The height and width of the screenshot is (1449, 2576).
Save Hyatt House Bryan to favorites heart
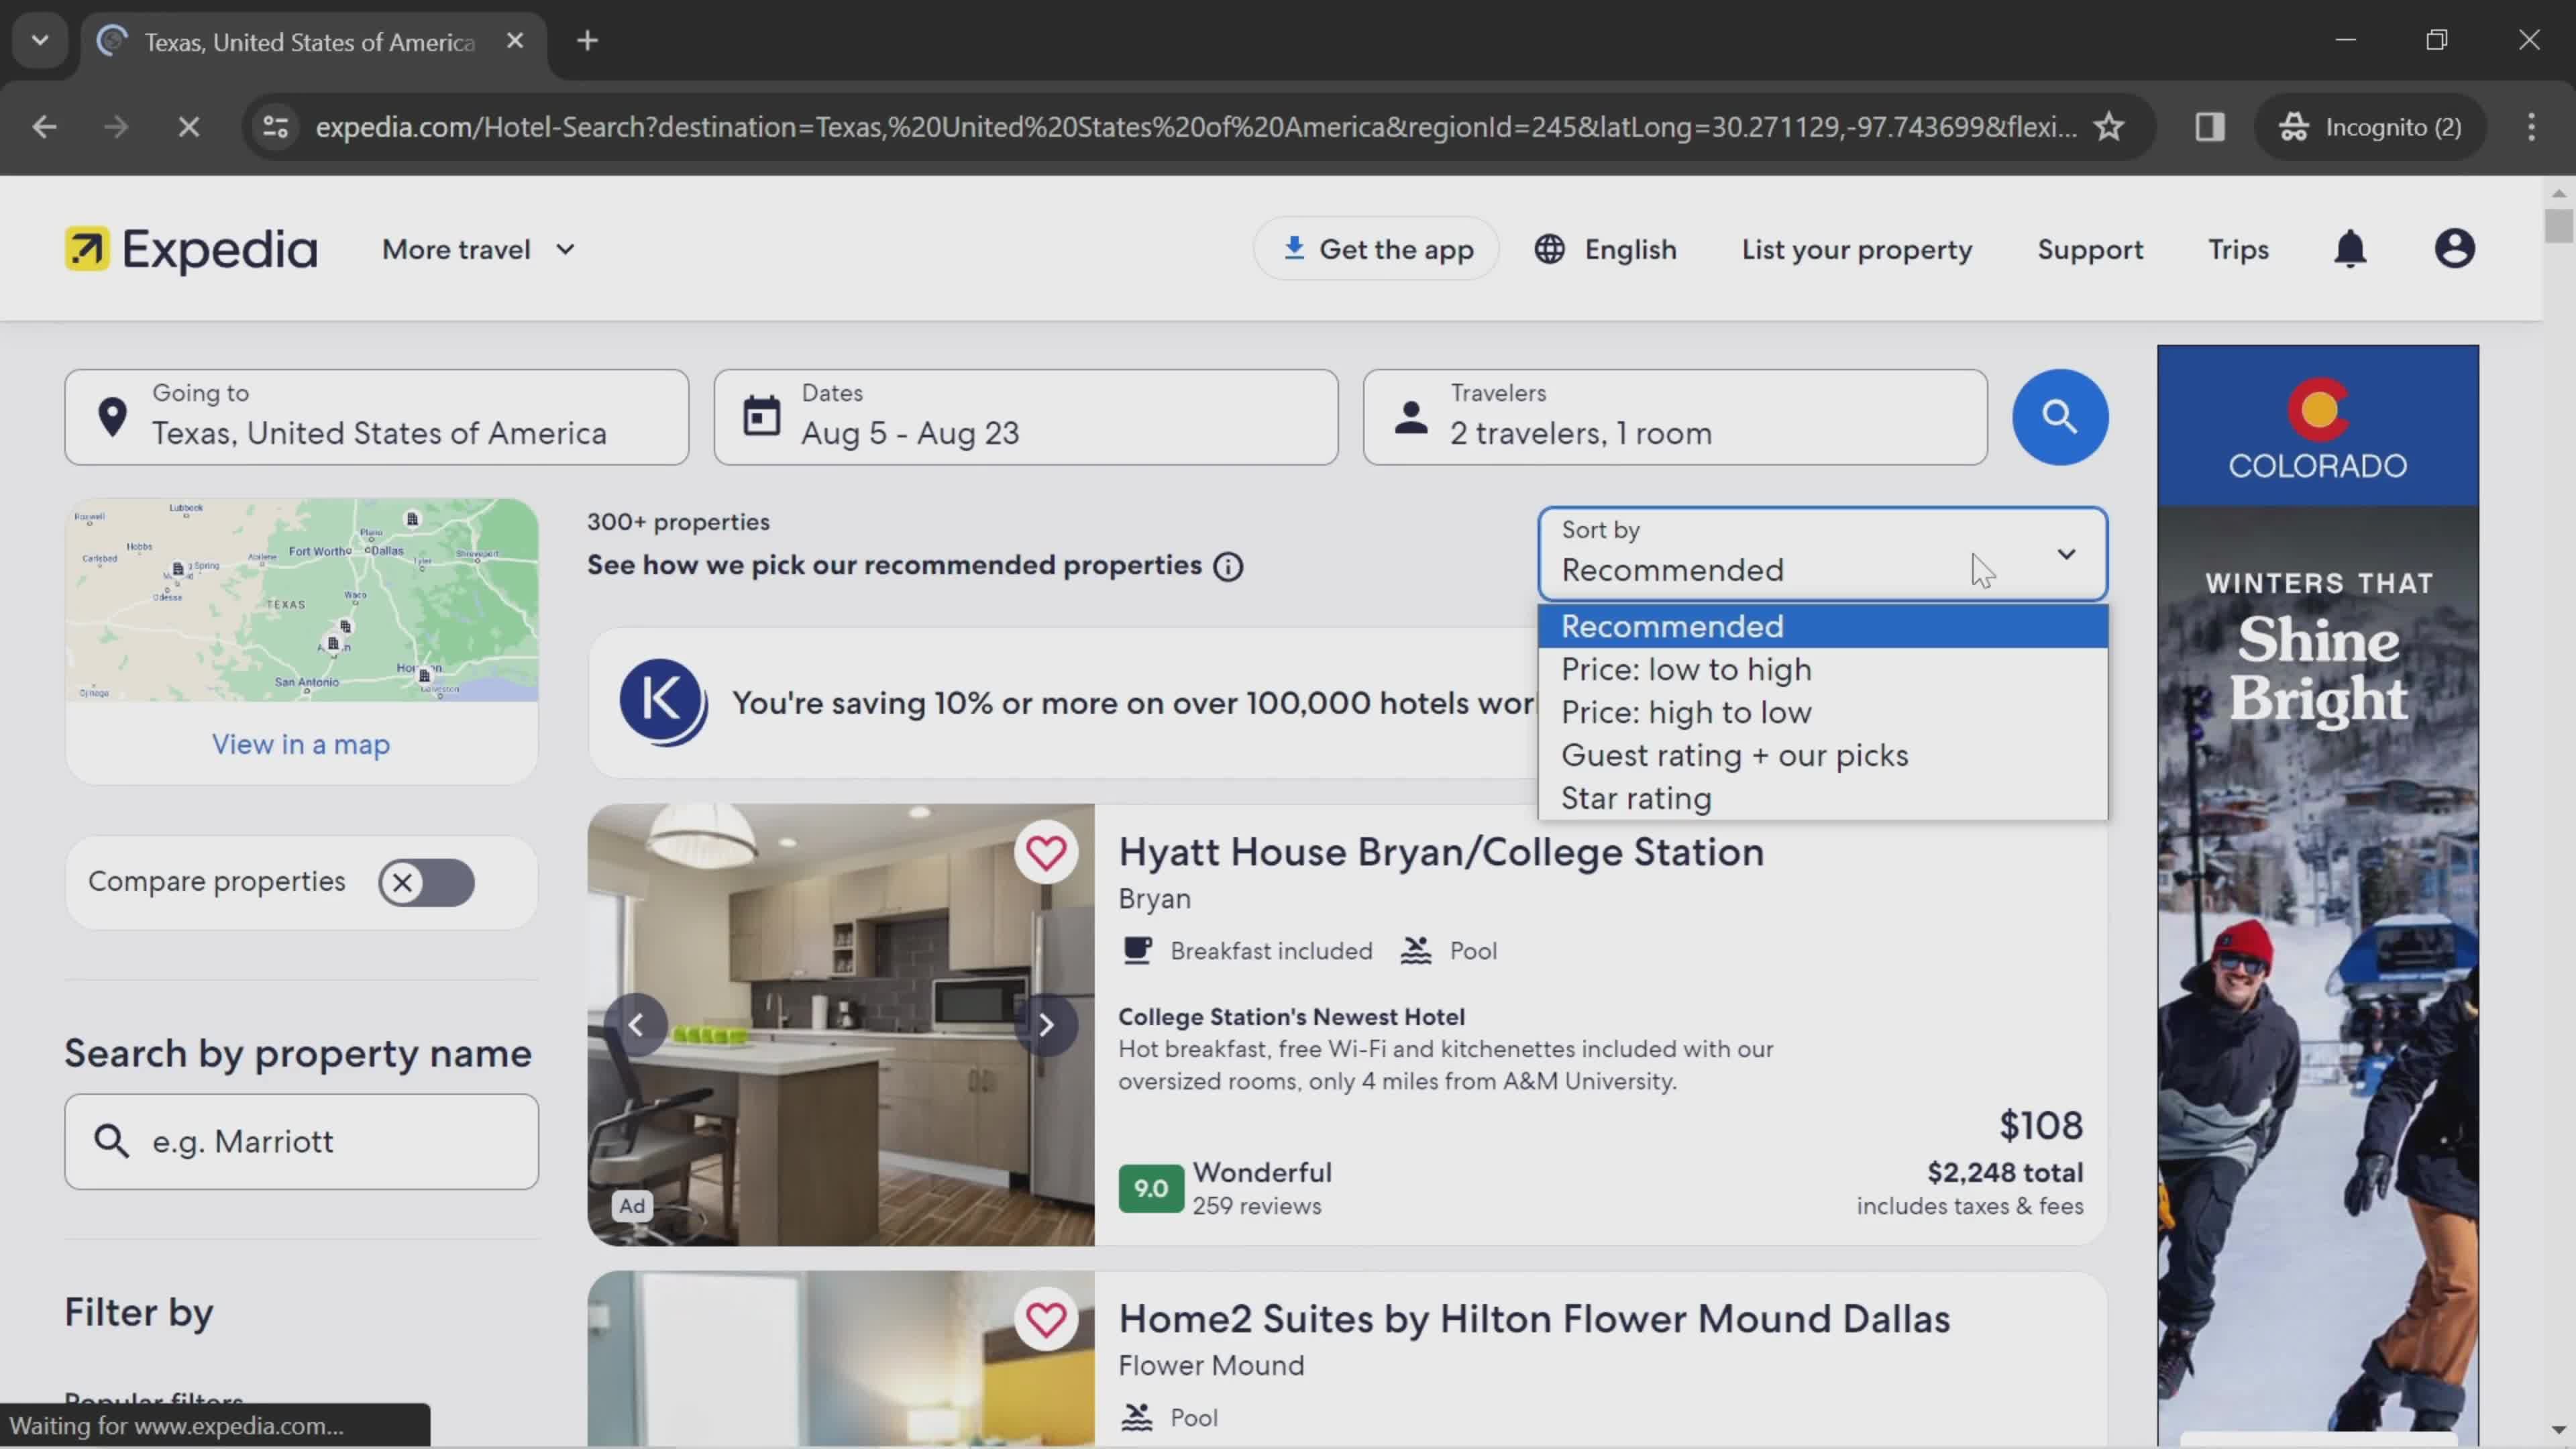coord(1046,853)
